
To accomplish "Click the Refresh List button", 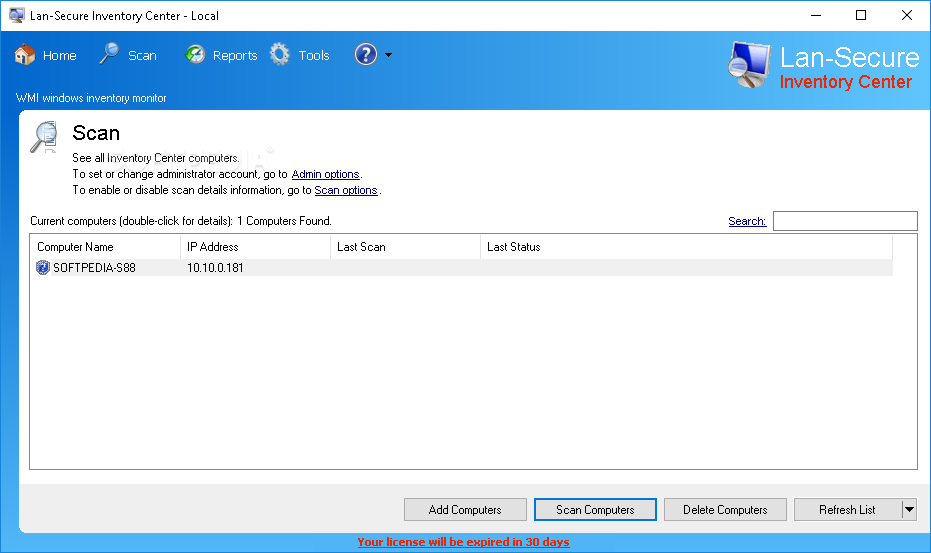I will (x=847, y=510).
